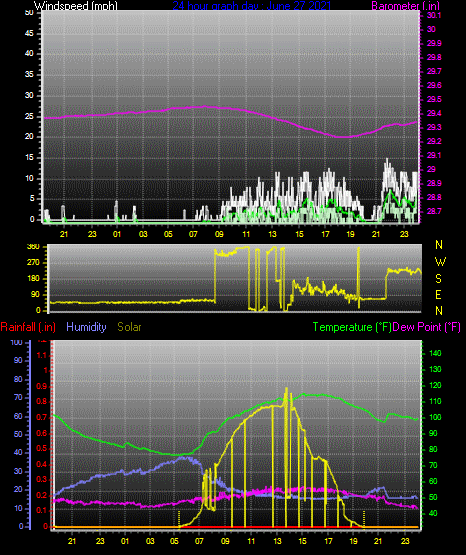Select the 'Rainfall (.in)' legend label
466x555 pixels.
click(x=28, y=327)
